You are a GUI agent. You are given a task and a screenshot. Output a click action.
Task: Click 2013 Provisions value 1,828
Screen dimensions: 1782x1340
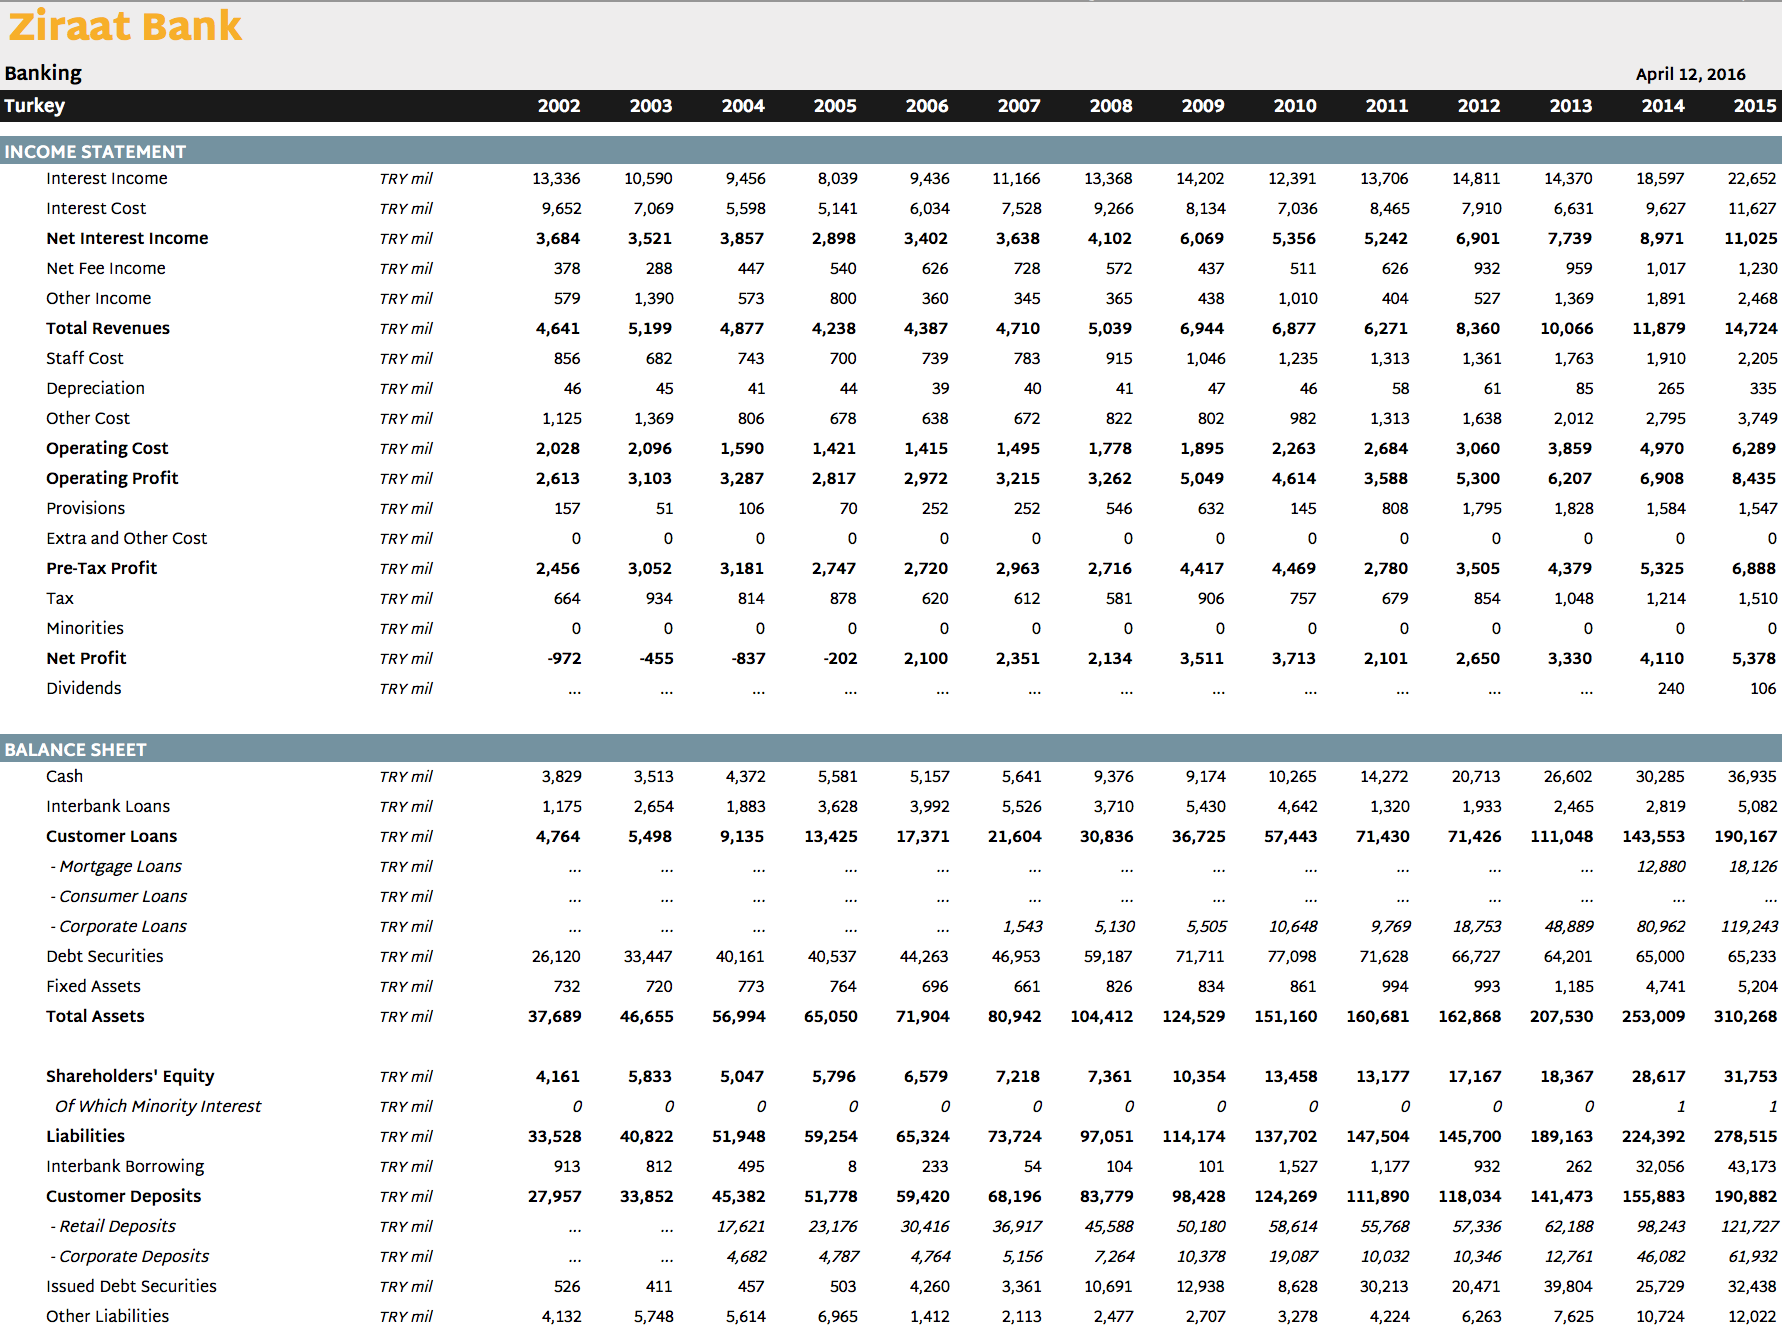1574,509
